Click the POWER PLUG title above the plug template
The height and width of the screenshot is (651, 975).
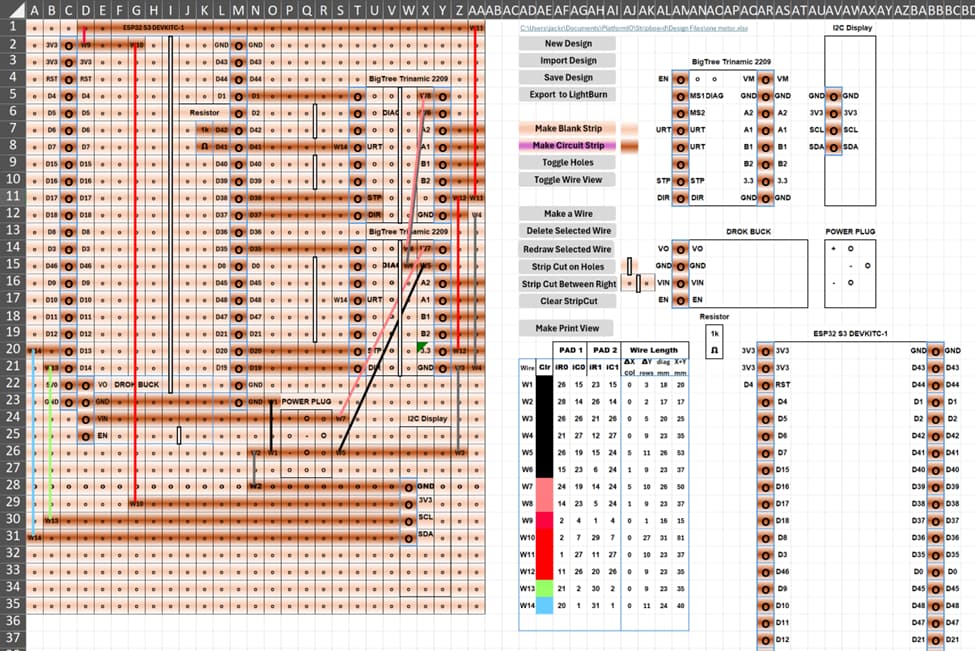850,232
